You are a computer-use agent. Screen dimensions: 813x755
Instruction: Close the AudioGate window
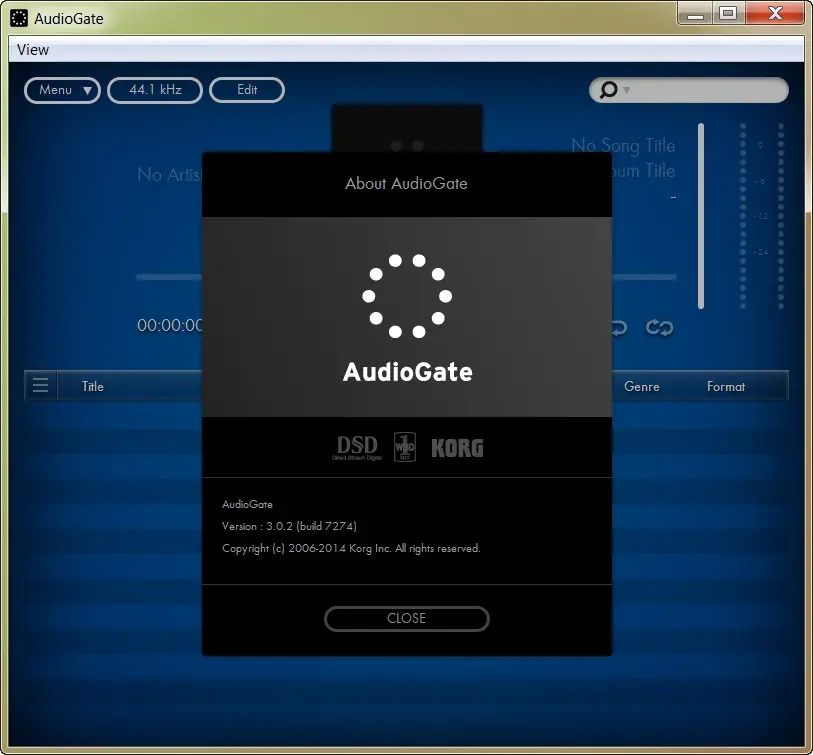[776, 13]
